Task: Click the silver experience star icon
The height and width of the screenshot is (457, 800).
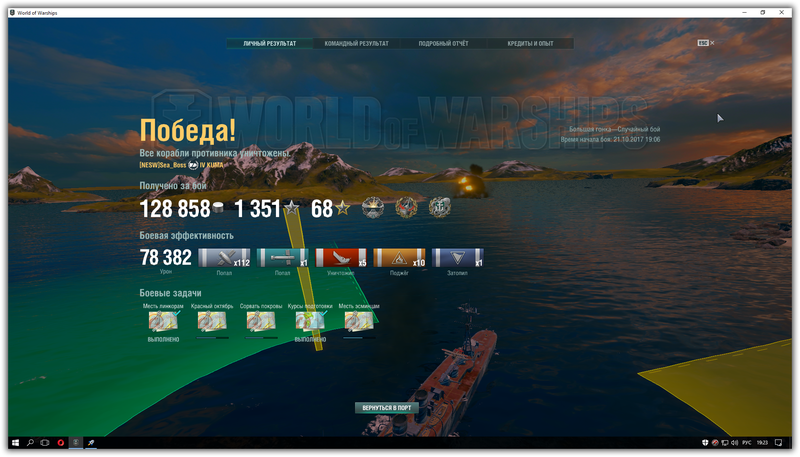Action: [x=291, y=208]
